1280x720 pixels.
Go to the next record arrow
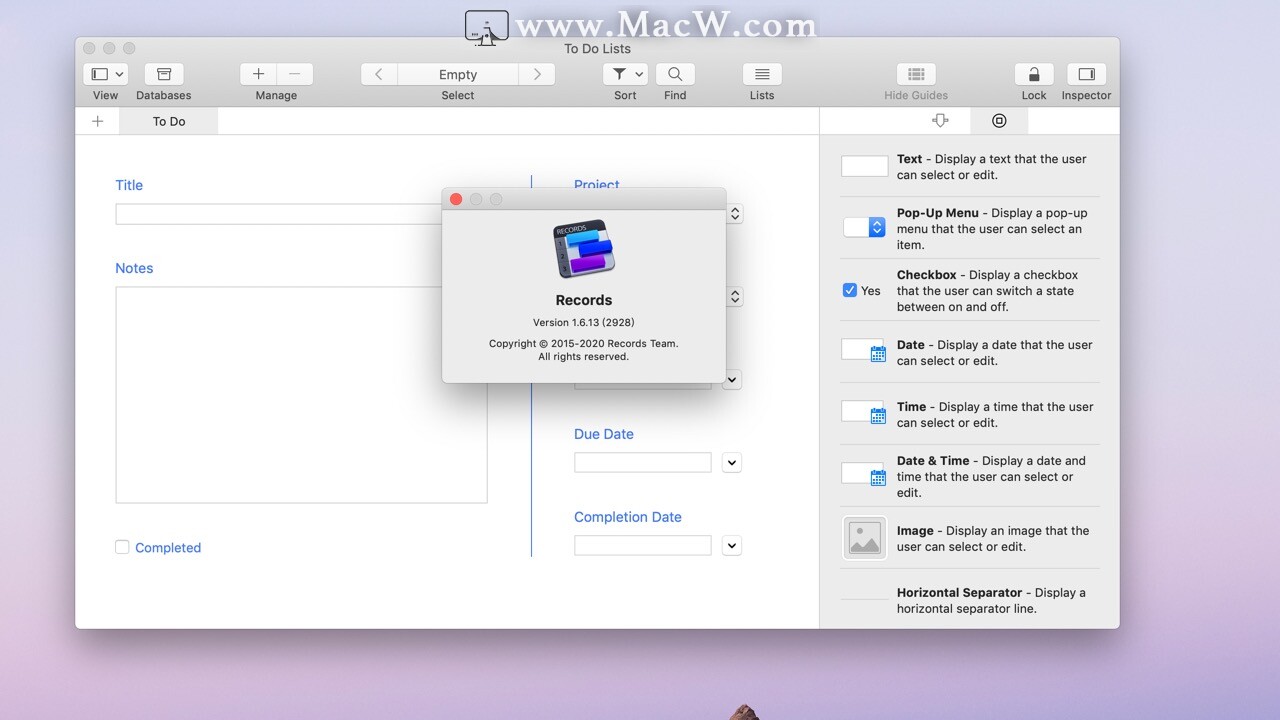tap(537, 74)
